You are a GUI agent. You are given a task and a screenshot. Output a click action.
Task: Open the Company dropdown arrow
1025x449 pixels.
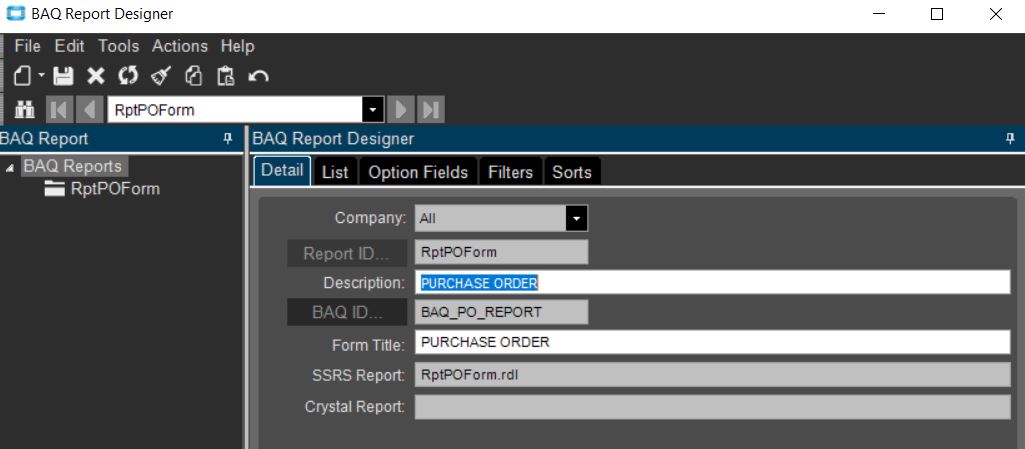(x=577, y=218)
